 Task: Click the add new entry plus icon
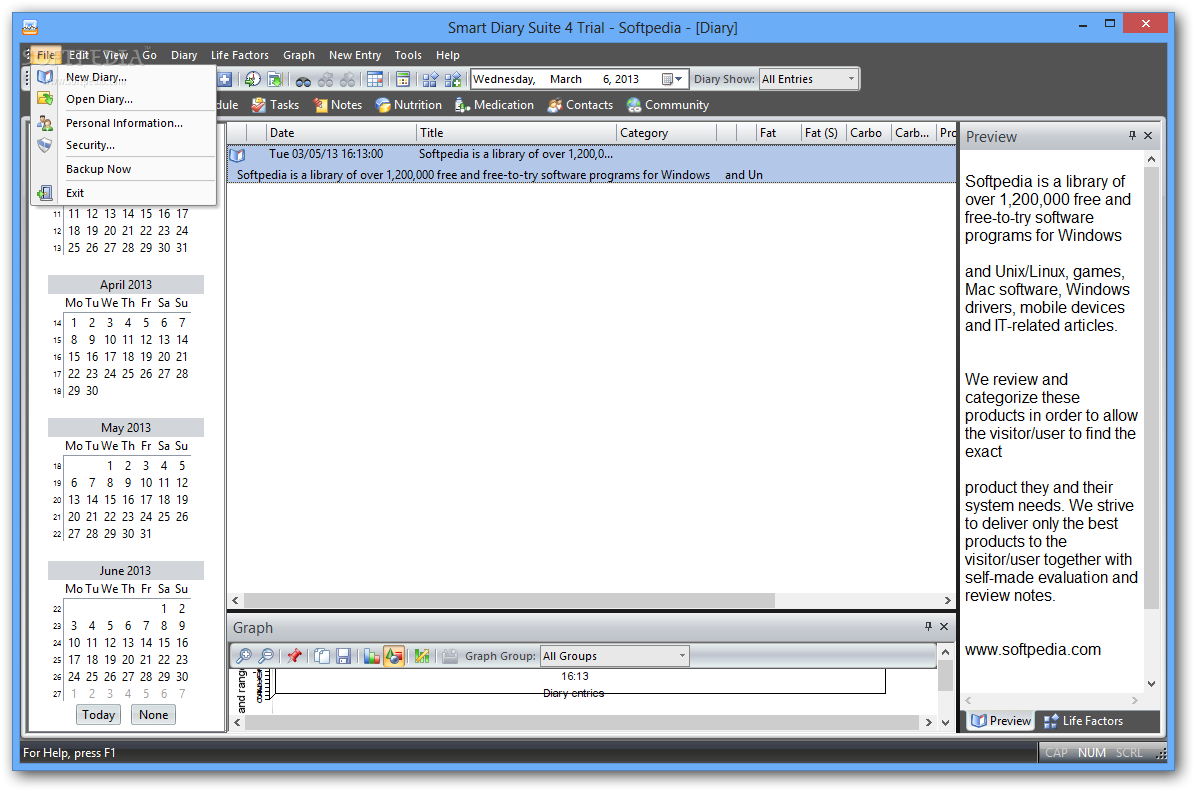225,79
